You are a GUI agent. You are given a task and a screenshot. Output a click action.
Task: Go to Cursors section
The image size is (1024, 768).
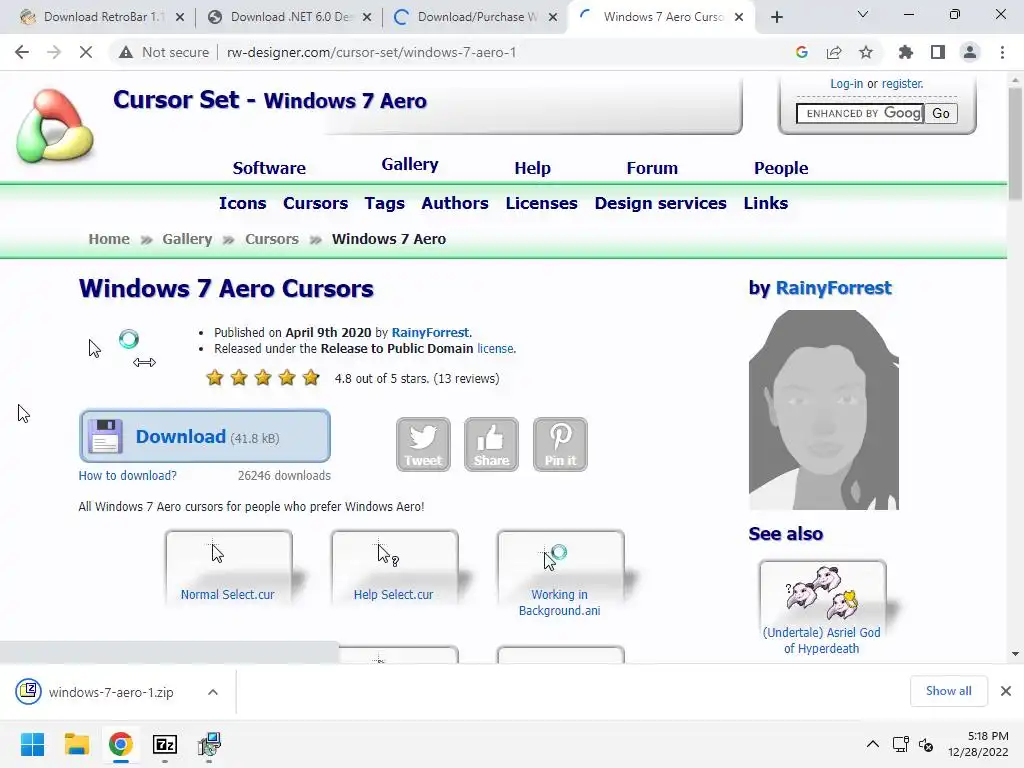click(315, 203)
